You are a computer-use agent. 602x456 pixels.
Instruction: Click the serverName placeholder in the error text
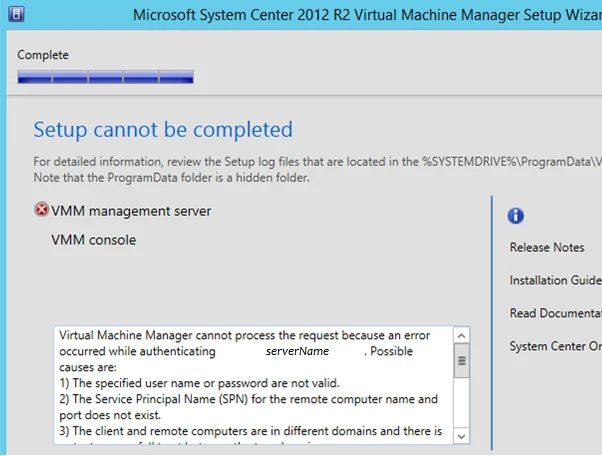pos(297,351)
